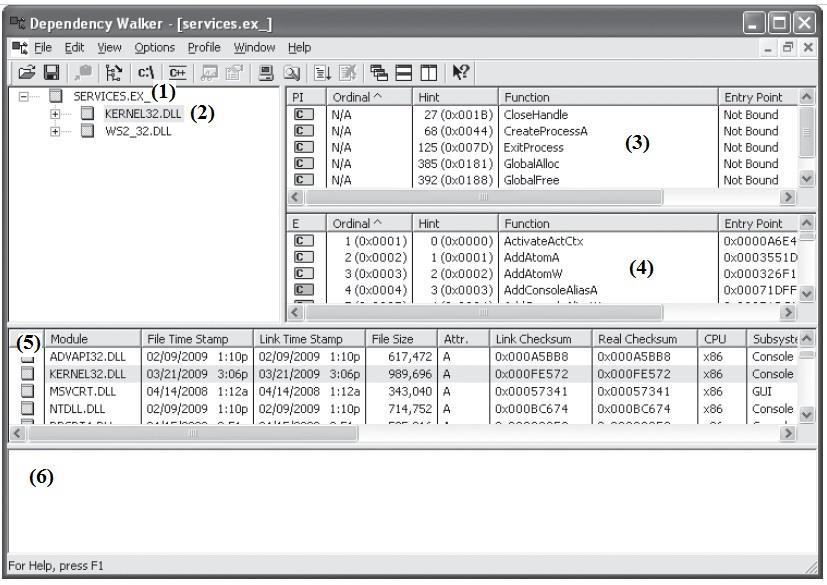827x585 pixels.
Task: Toggle the Full Paths c:\ toolbar icon
Action: (146, 72)
